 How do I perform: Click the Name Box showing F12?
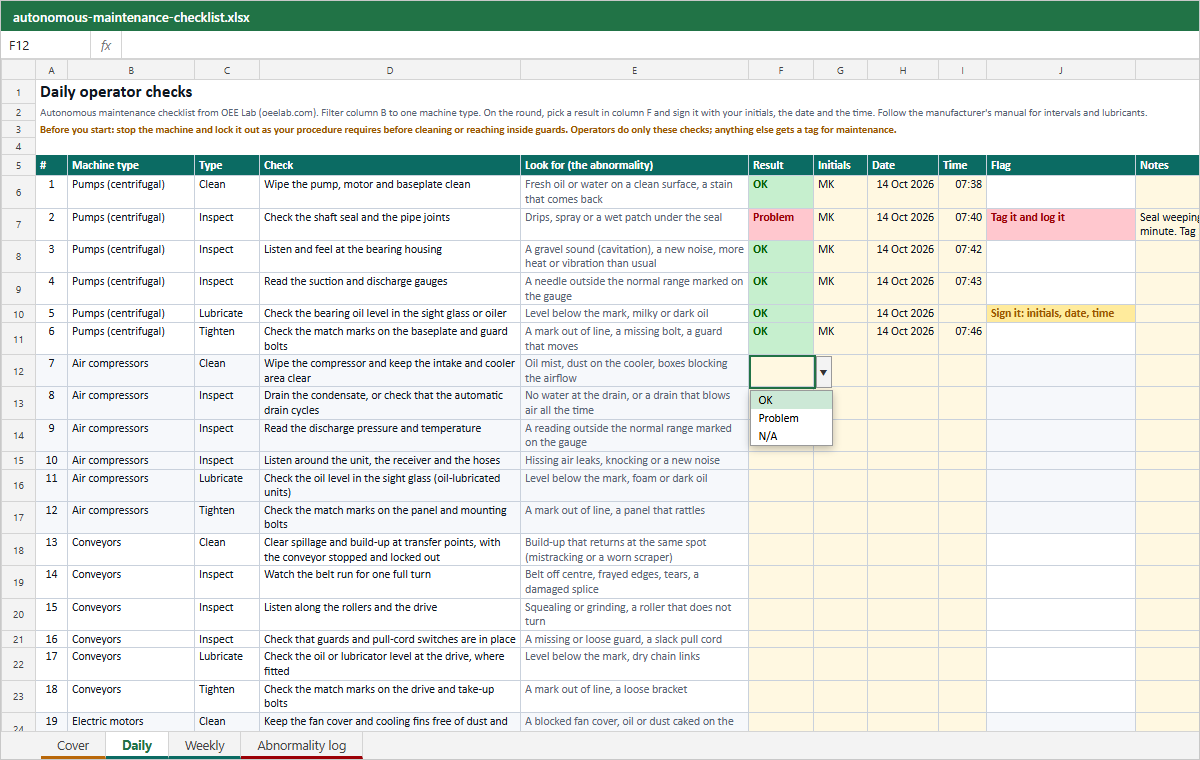coord(46,46)
